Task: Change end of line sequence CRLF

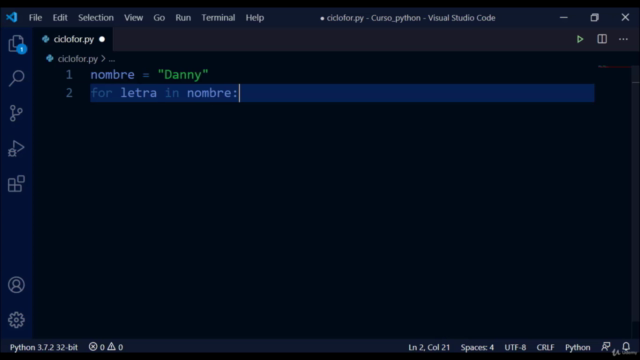Action: pos(545,347)
